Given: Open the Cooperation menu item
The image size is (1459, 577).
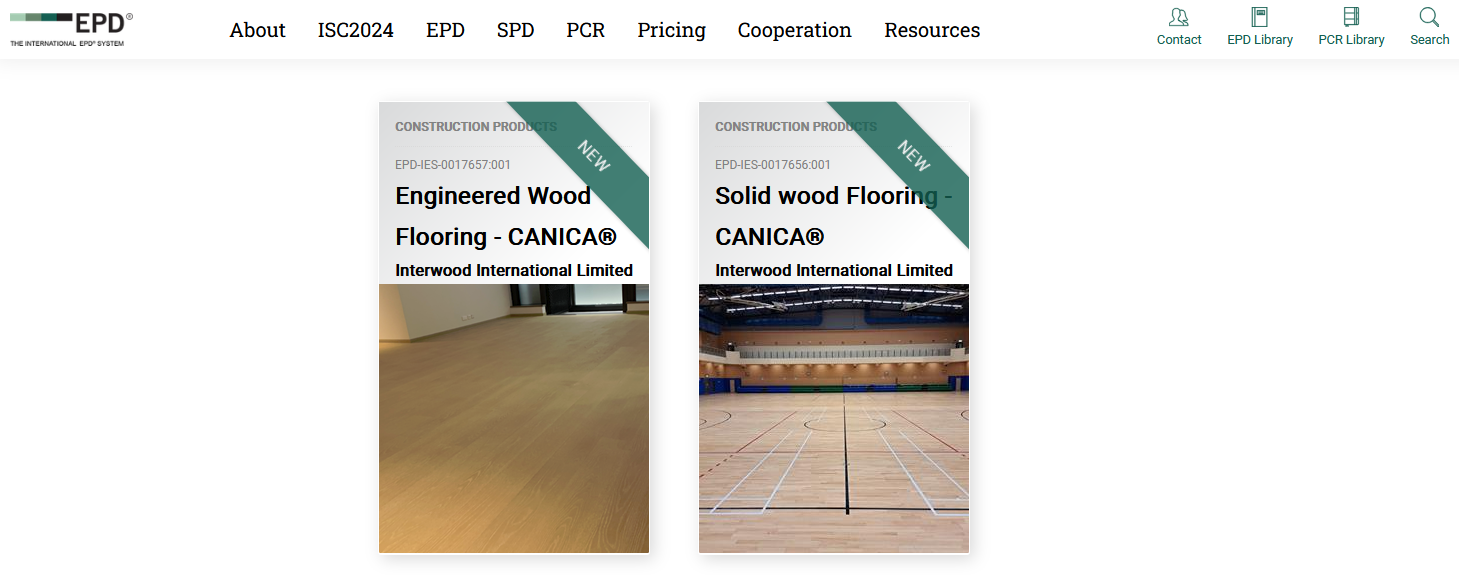Looking at the screenshot, I should pyautogui.click(x=795, y=30).
